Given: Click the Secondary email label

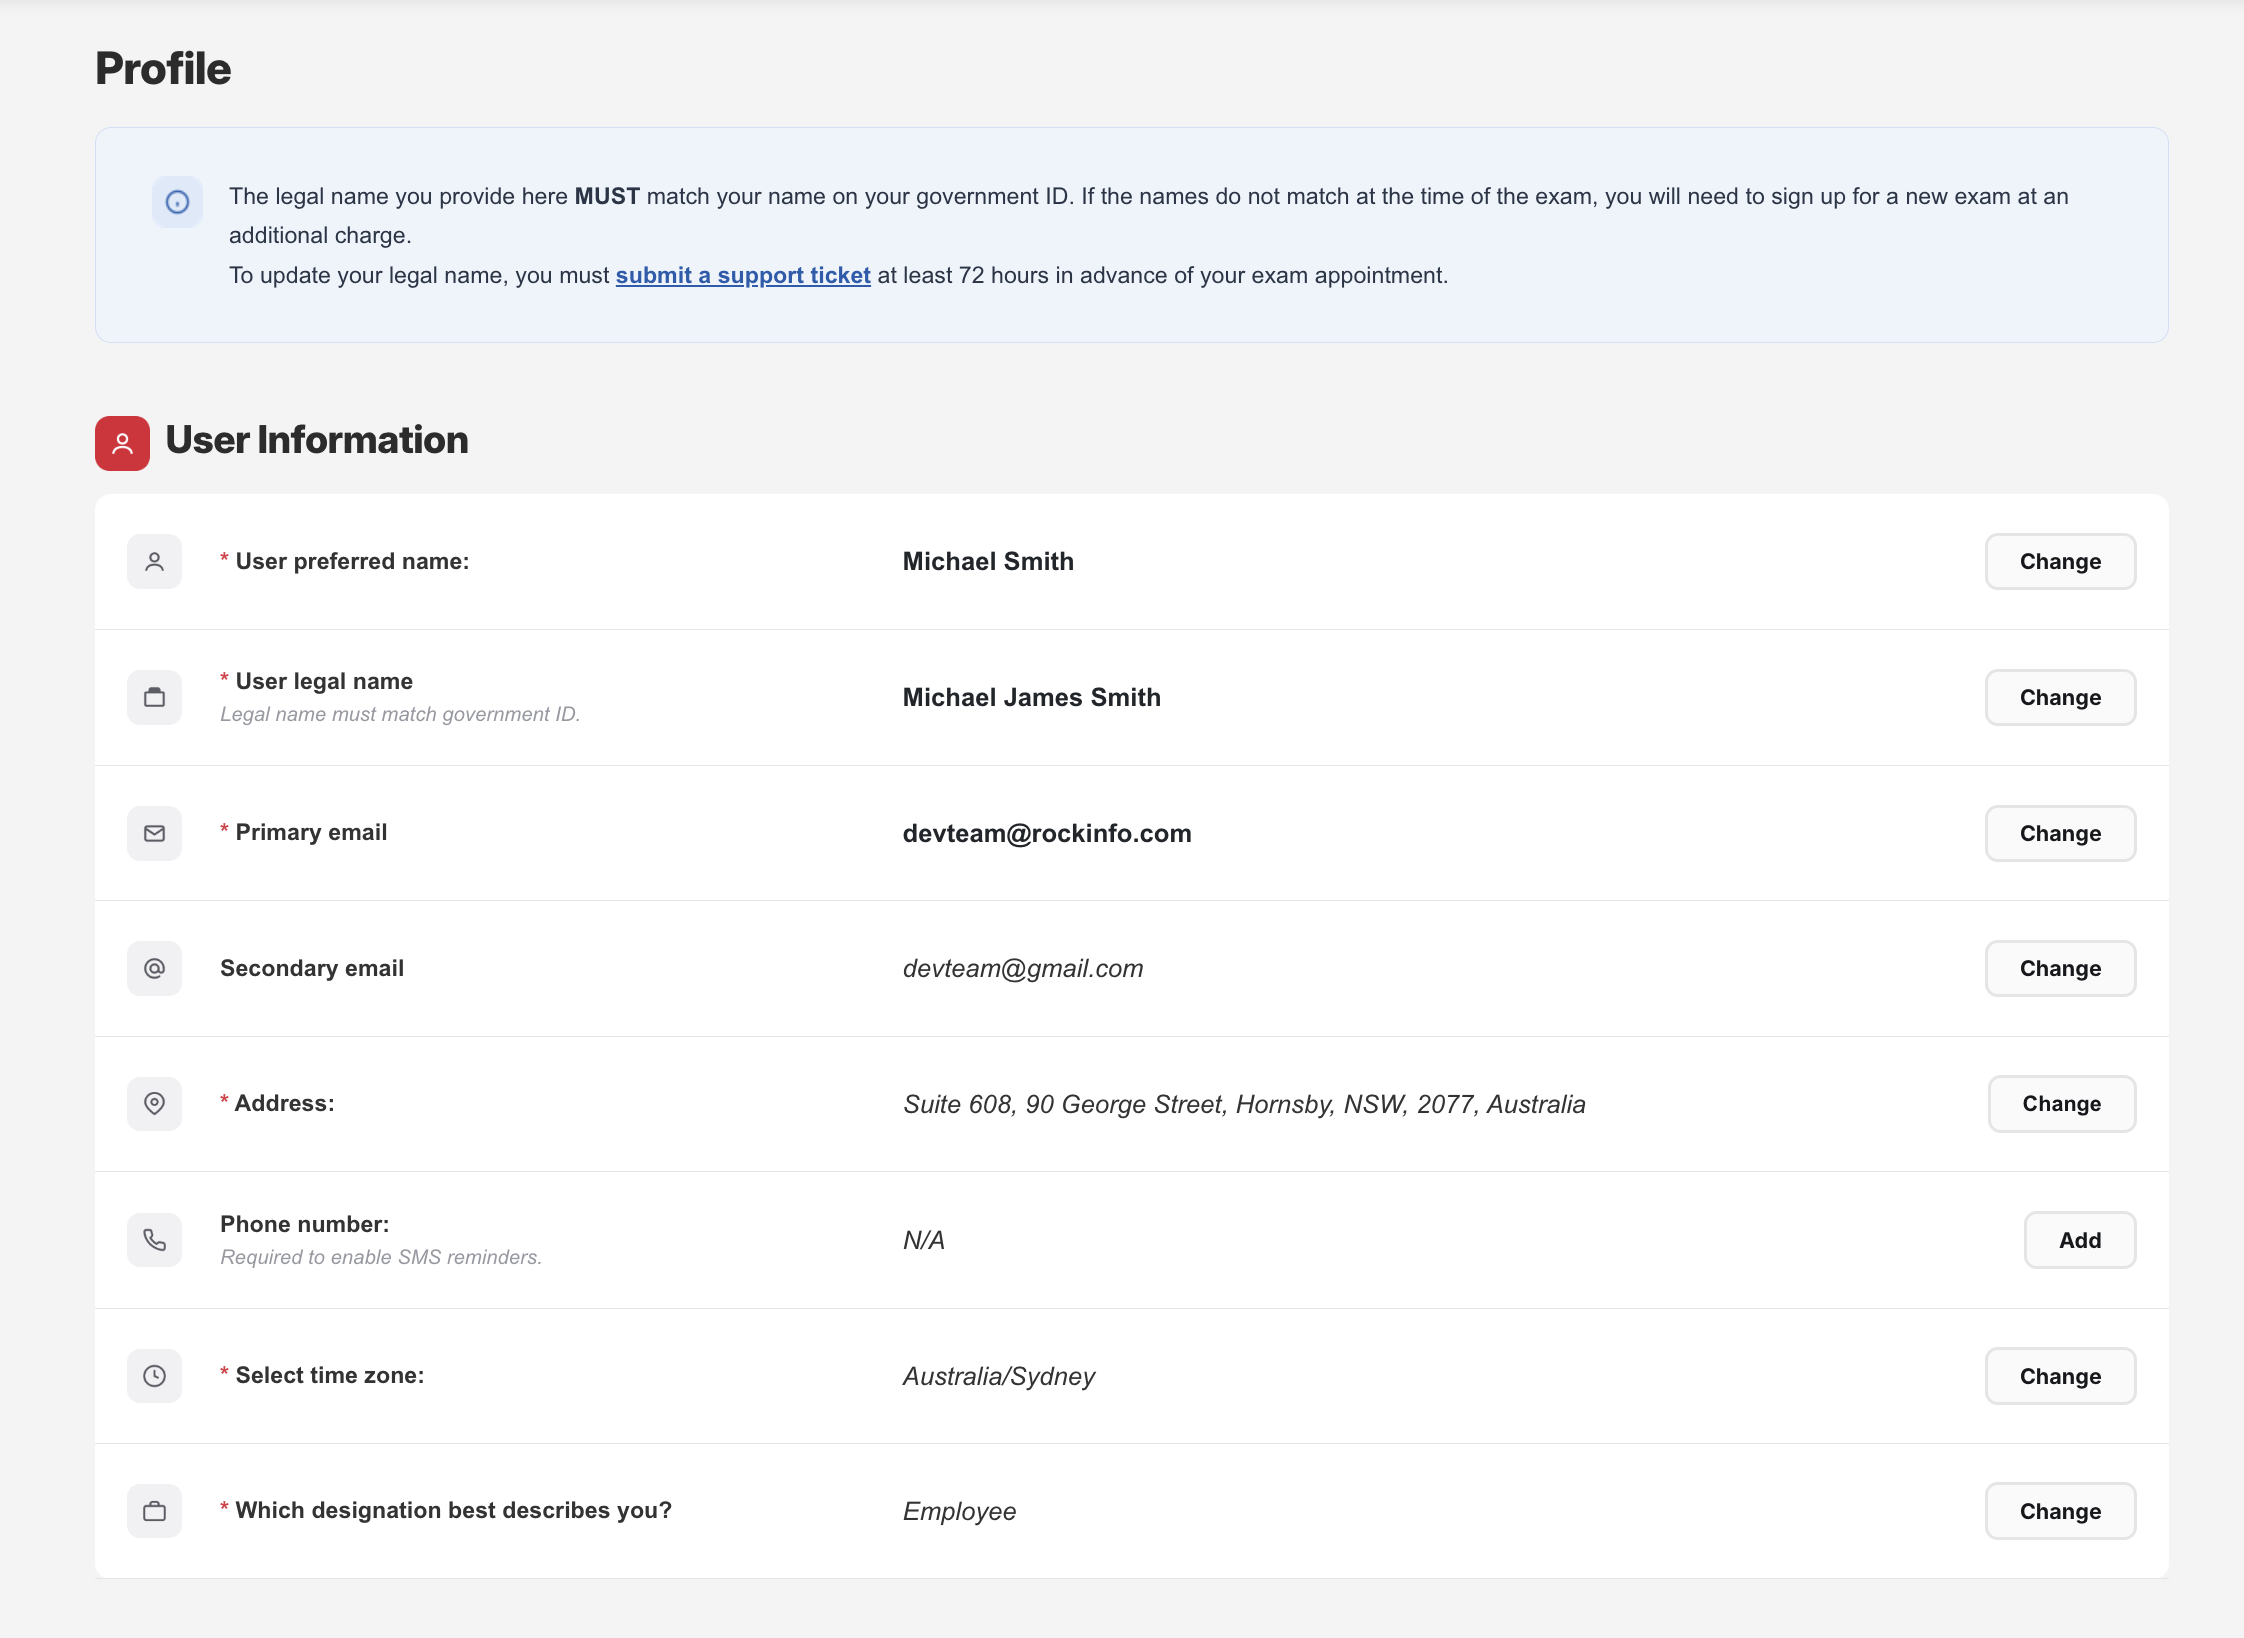Looking at the screenshot, I should 312,968.
